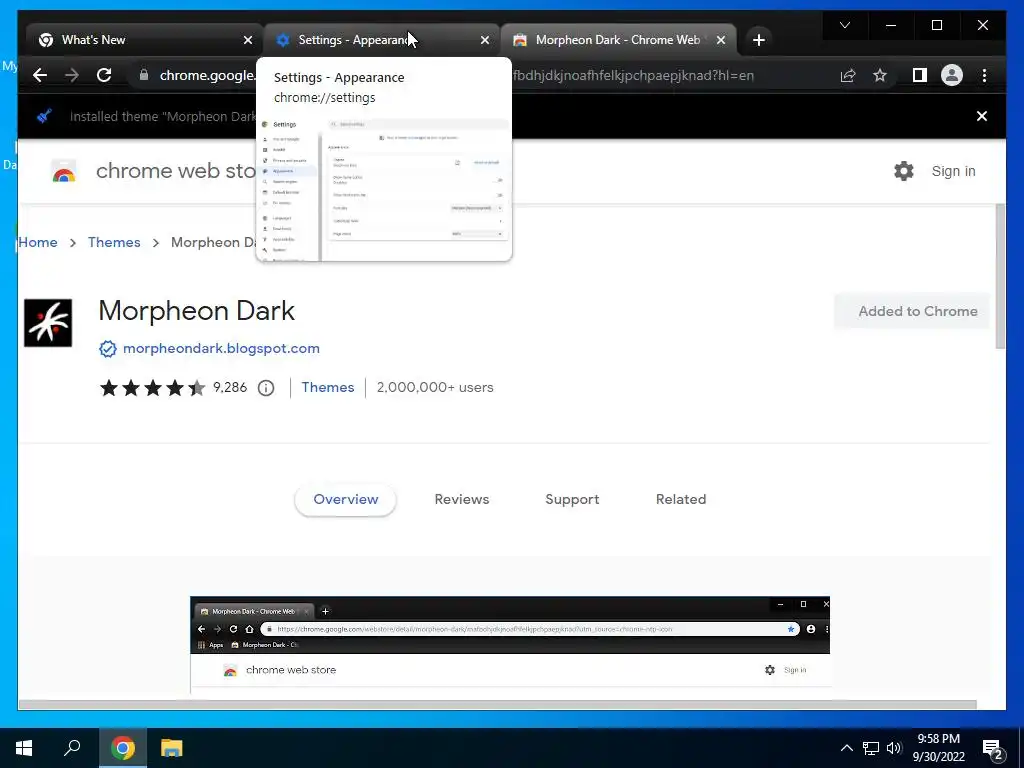Go to Themes breadcrumb link
The image size is (1024, 768).
click(114, 242)
